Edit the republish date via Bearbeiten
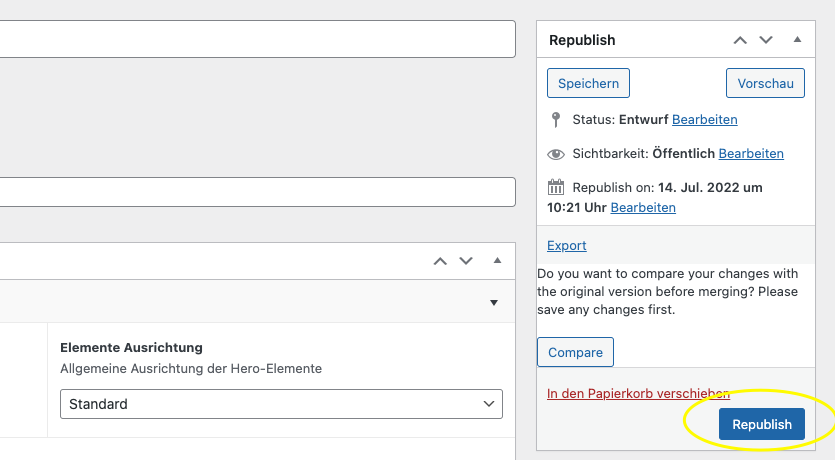The height and width of the screenshot is (460, 835). tap(643, 208)
